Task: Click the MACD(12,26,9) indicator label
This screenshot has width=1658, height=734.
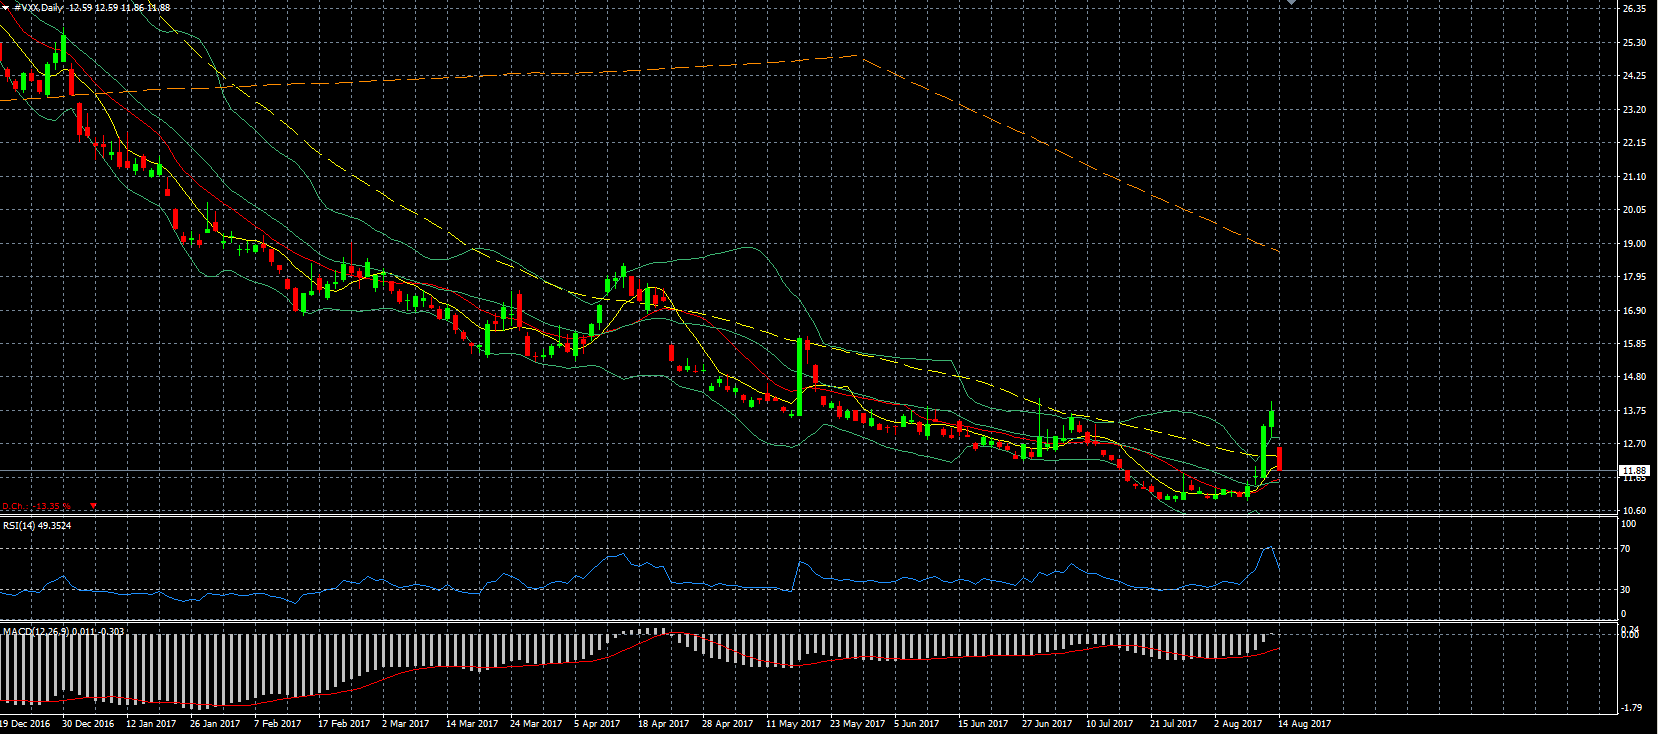Action: (x=64, y=631)
